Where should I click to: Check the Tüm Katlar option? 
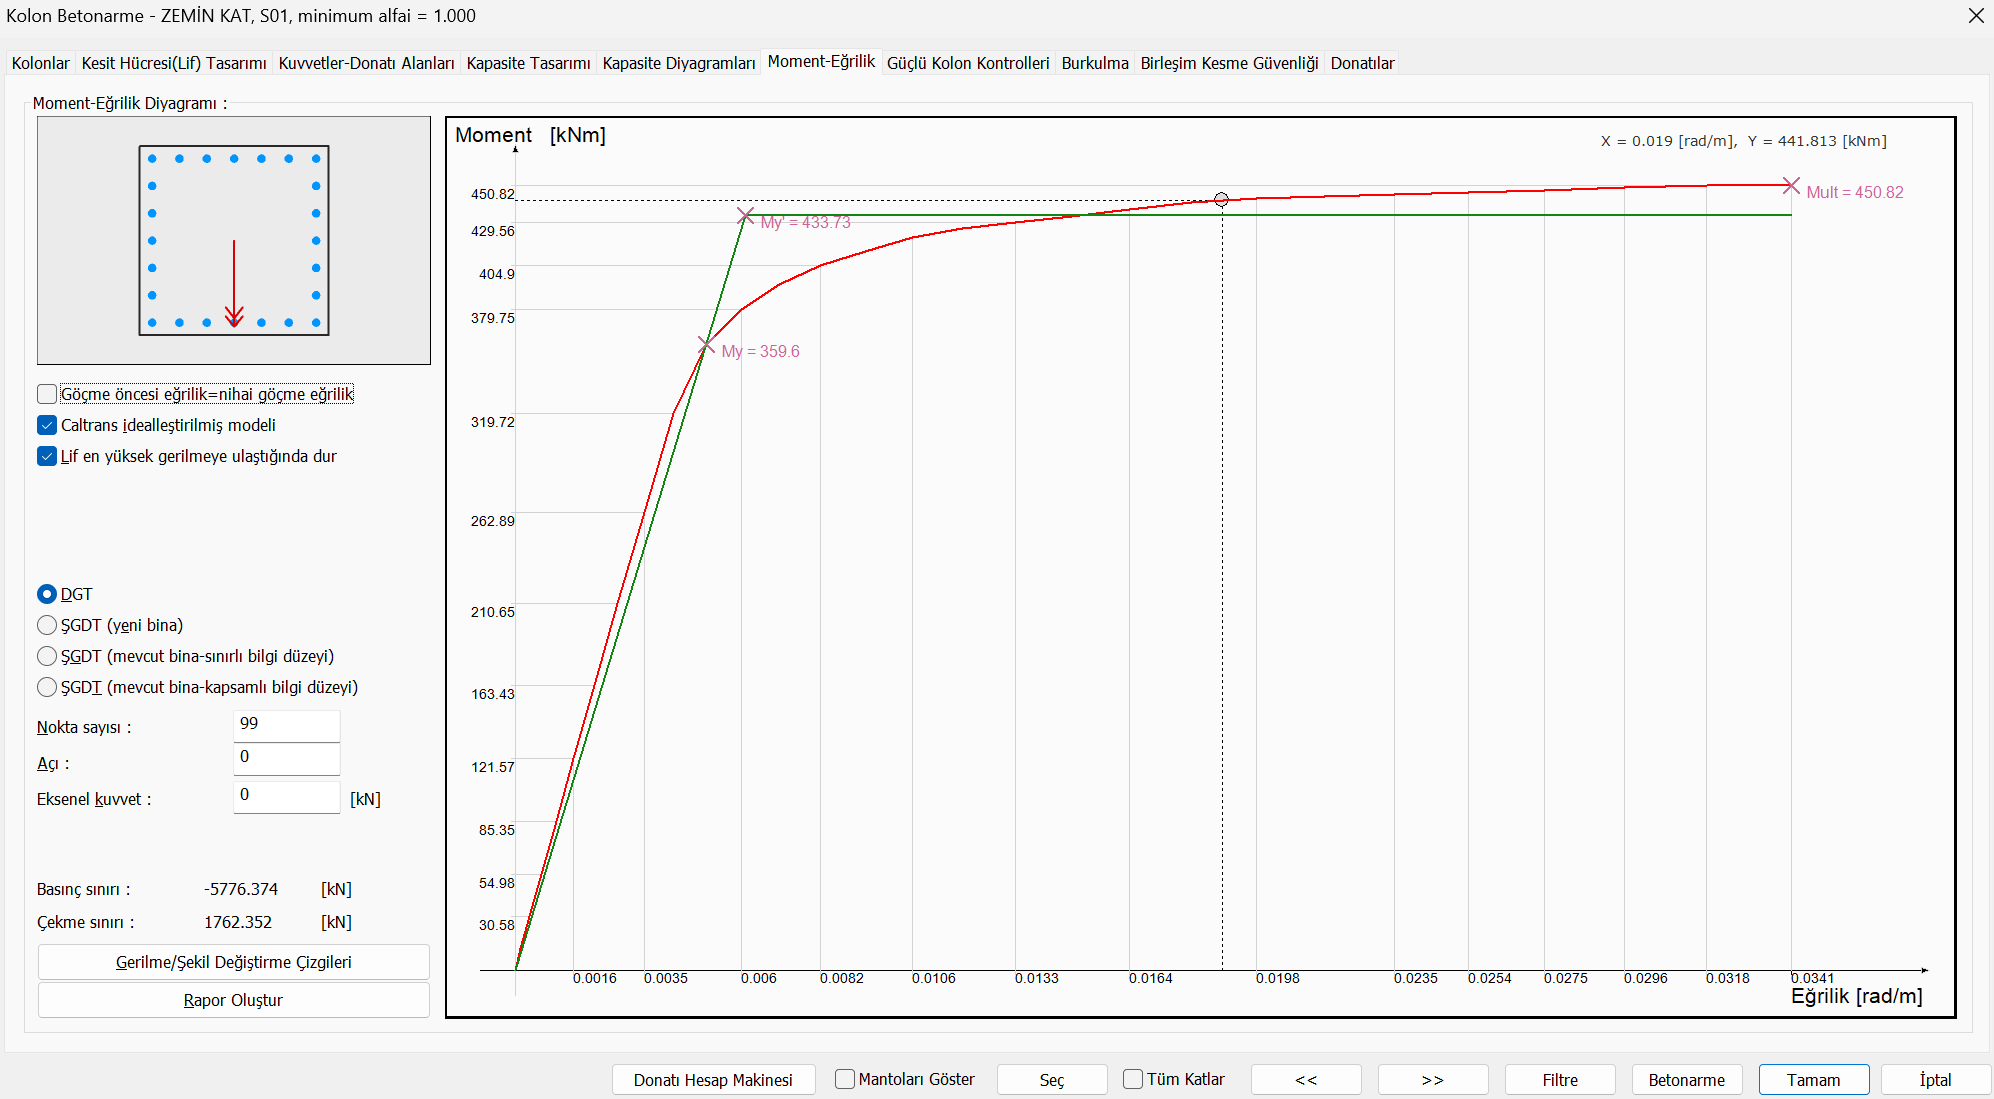[x=1133, y=1079]
